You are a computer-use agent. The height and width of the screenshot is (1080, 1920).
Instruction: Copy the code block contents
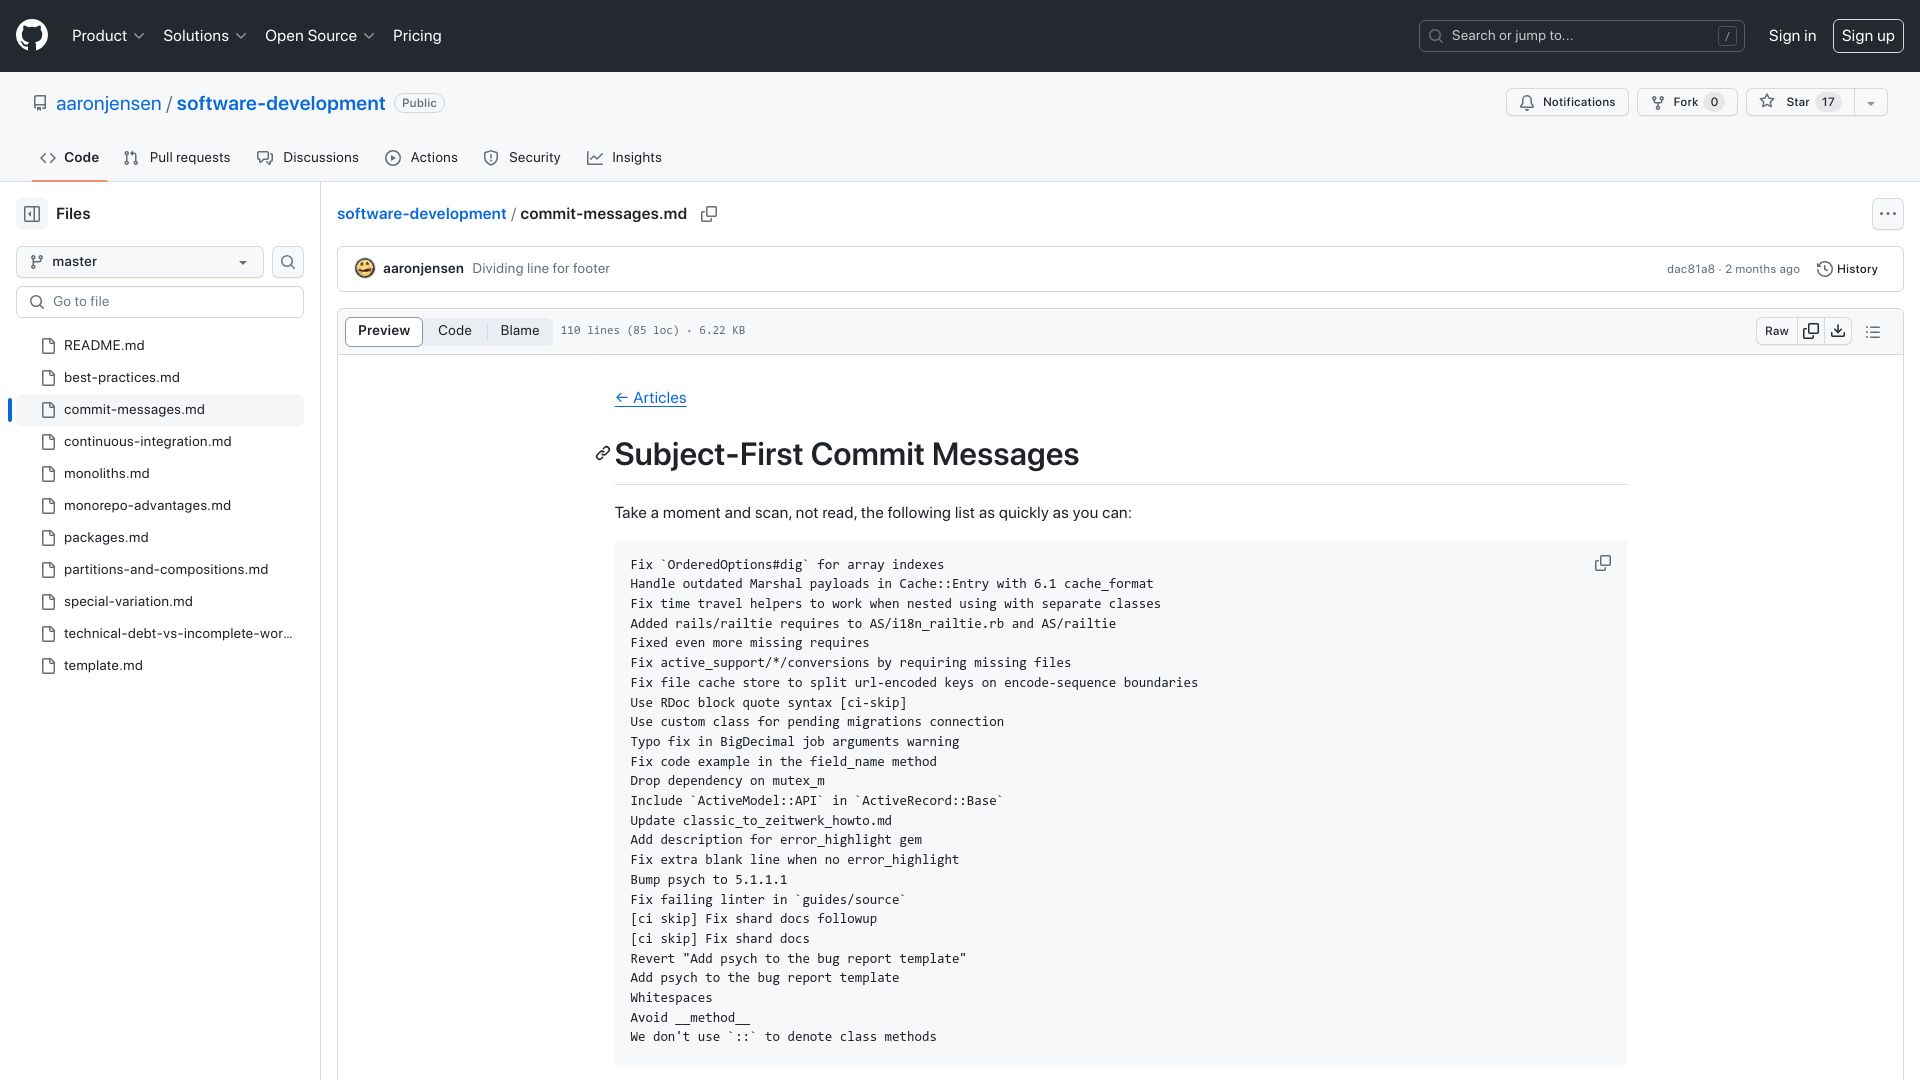(1603, 564)
